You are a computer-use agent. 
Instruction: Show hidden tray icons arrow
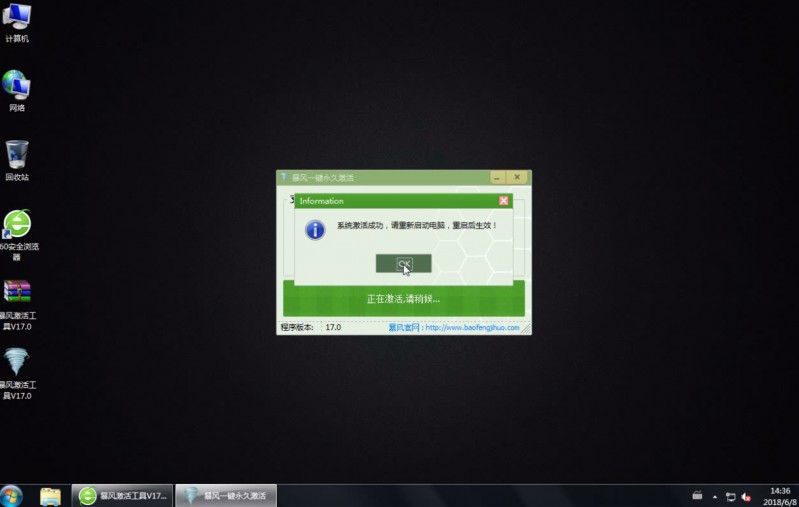pyautogui.click(x=715, y=496)
